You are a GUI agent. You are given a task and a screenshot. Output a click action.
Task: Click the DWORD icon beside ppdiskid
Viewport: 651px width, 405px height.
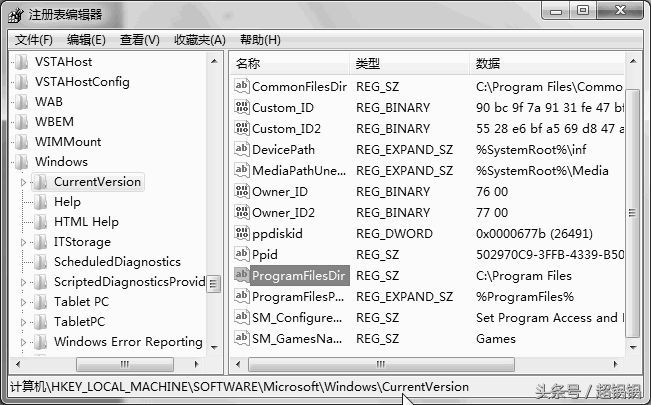242,233
